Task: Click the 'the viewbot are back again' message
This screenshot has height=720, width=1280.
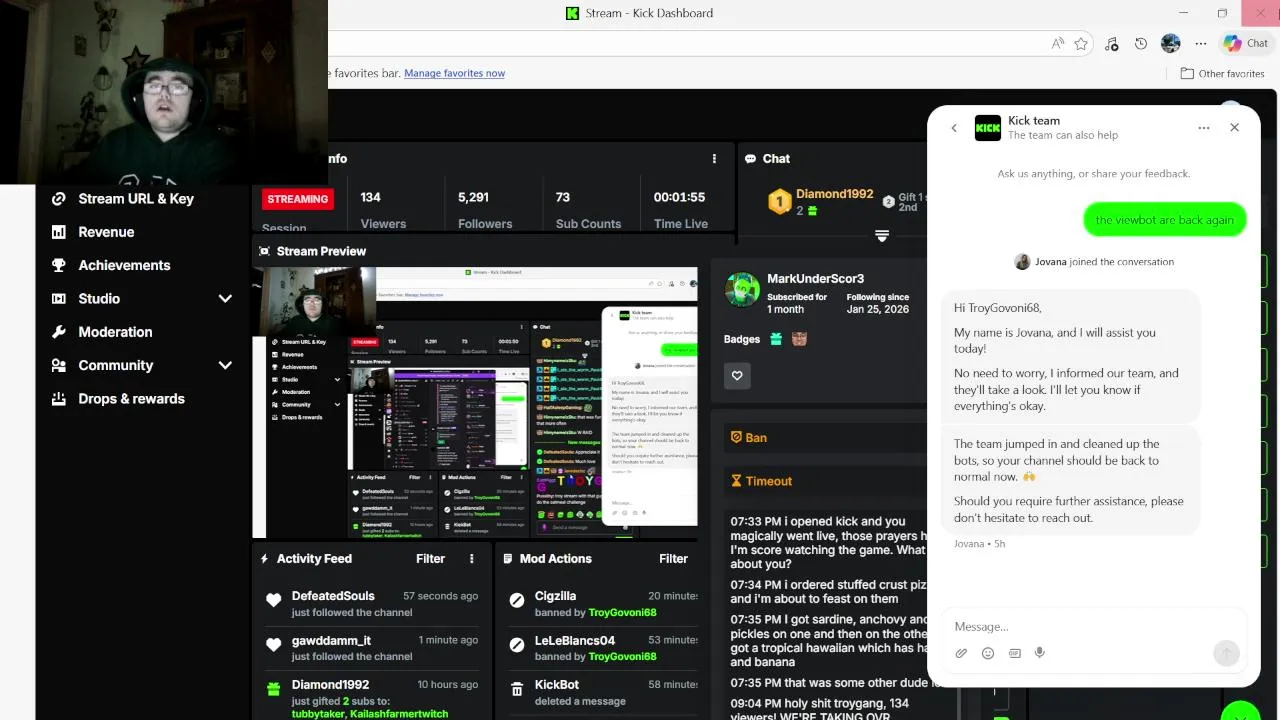Action: pos(1165,220)
